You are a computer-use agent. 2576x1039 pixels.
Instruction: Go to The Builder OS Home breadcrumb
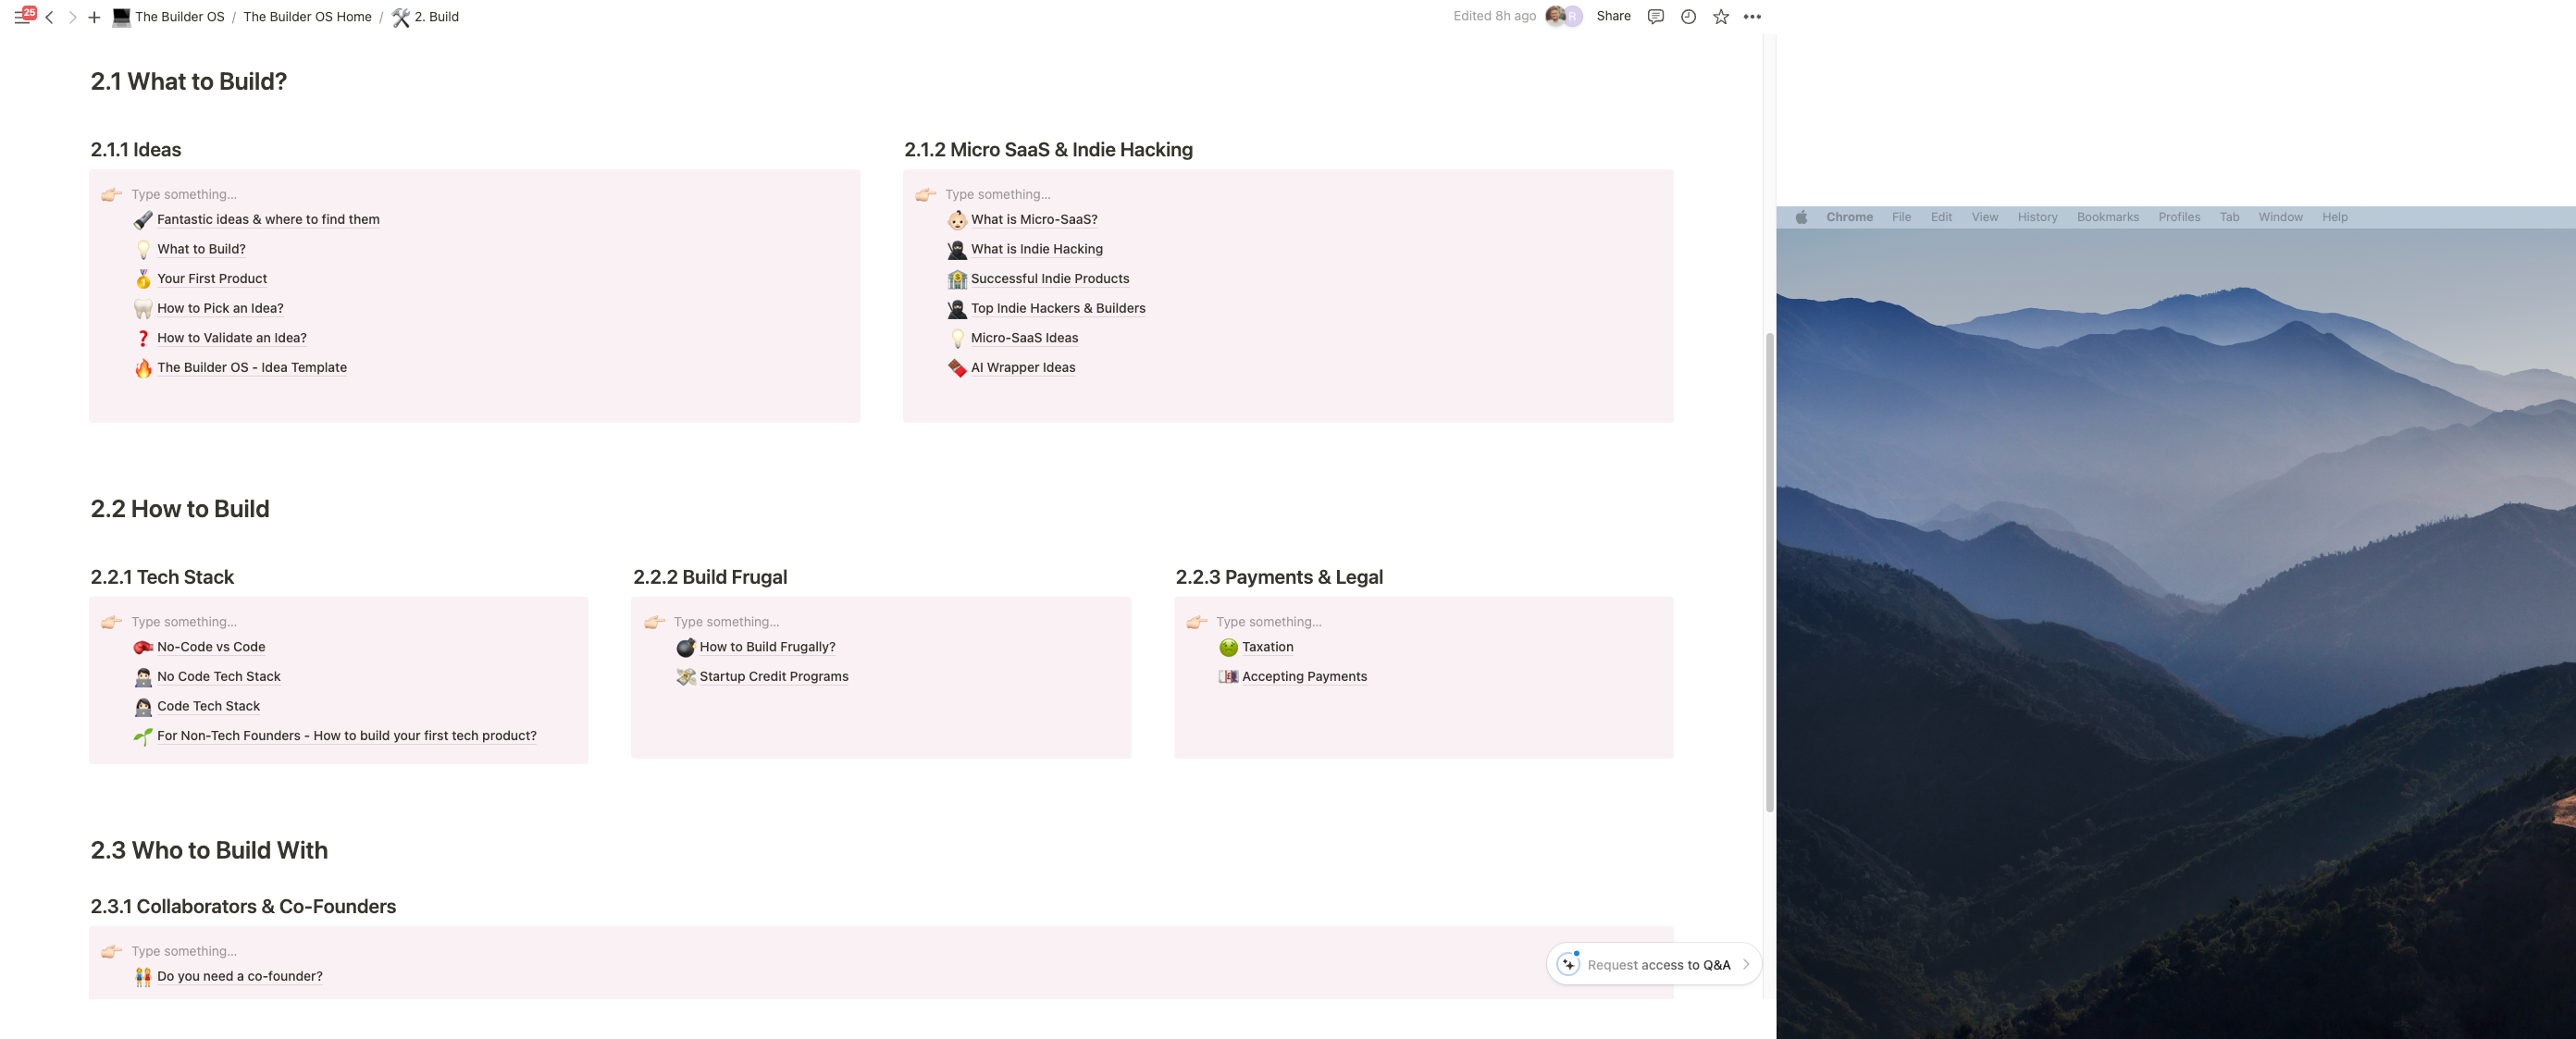coord(307,17)
